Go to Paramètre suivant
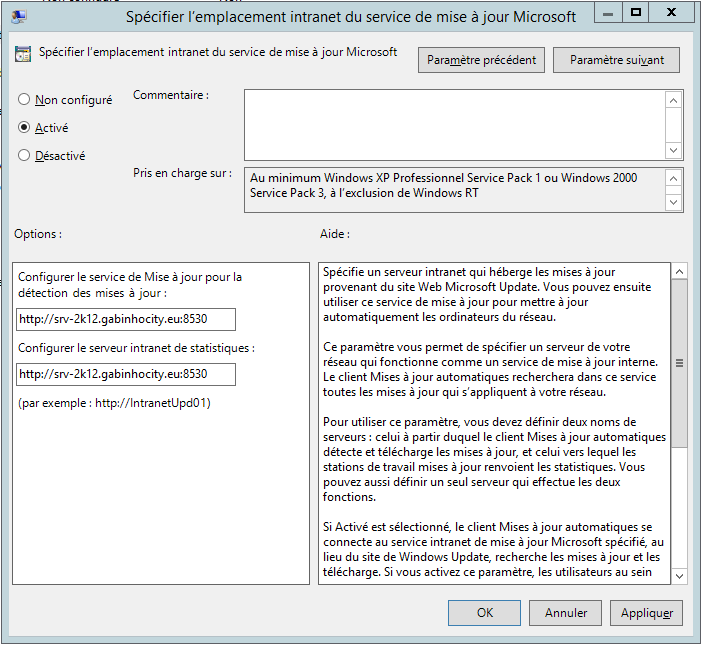This screenshot has width=702, height=645. 616,60
